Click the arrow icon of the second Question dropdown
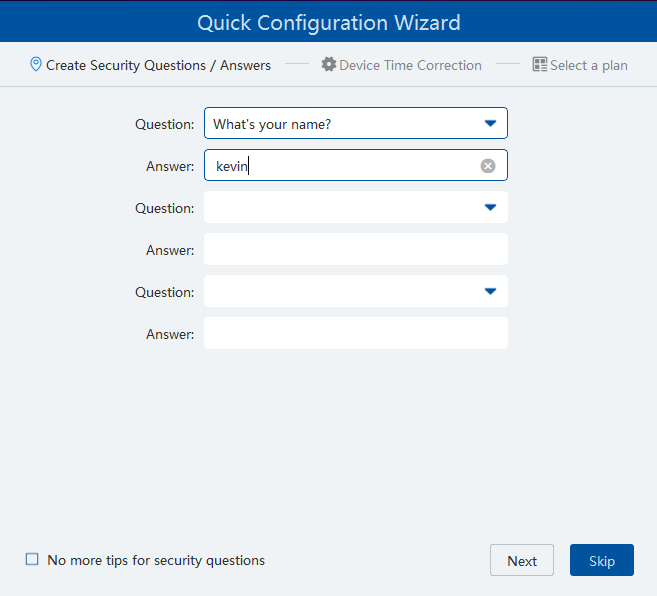 490,208
